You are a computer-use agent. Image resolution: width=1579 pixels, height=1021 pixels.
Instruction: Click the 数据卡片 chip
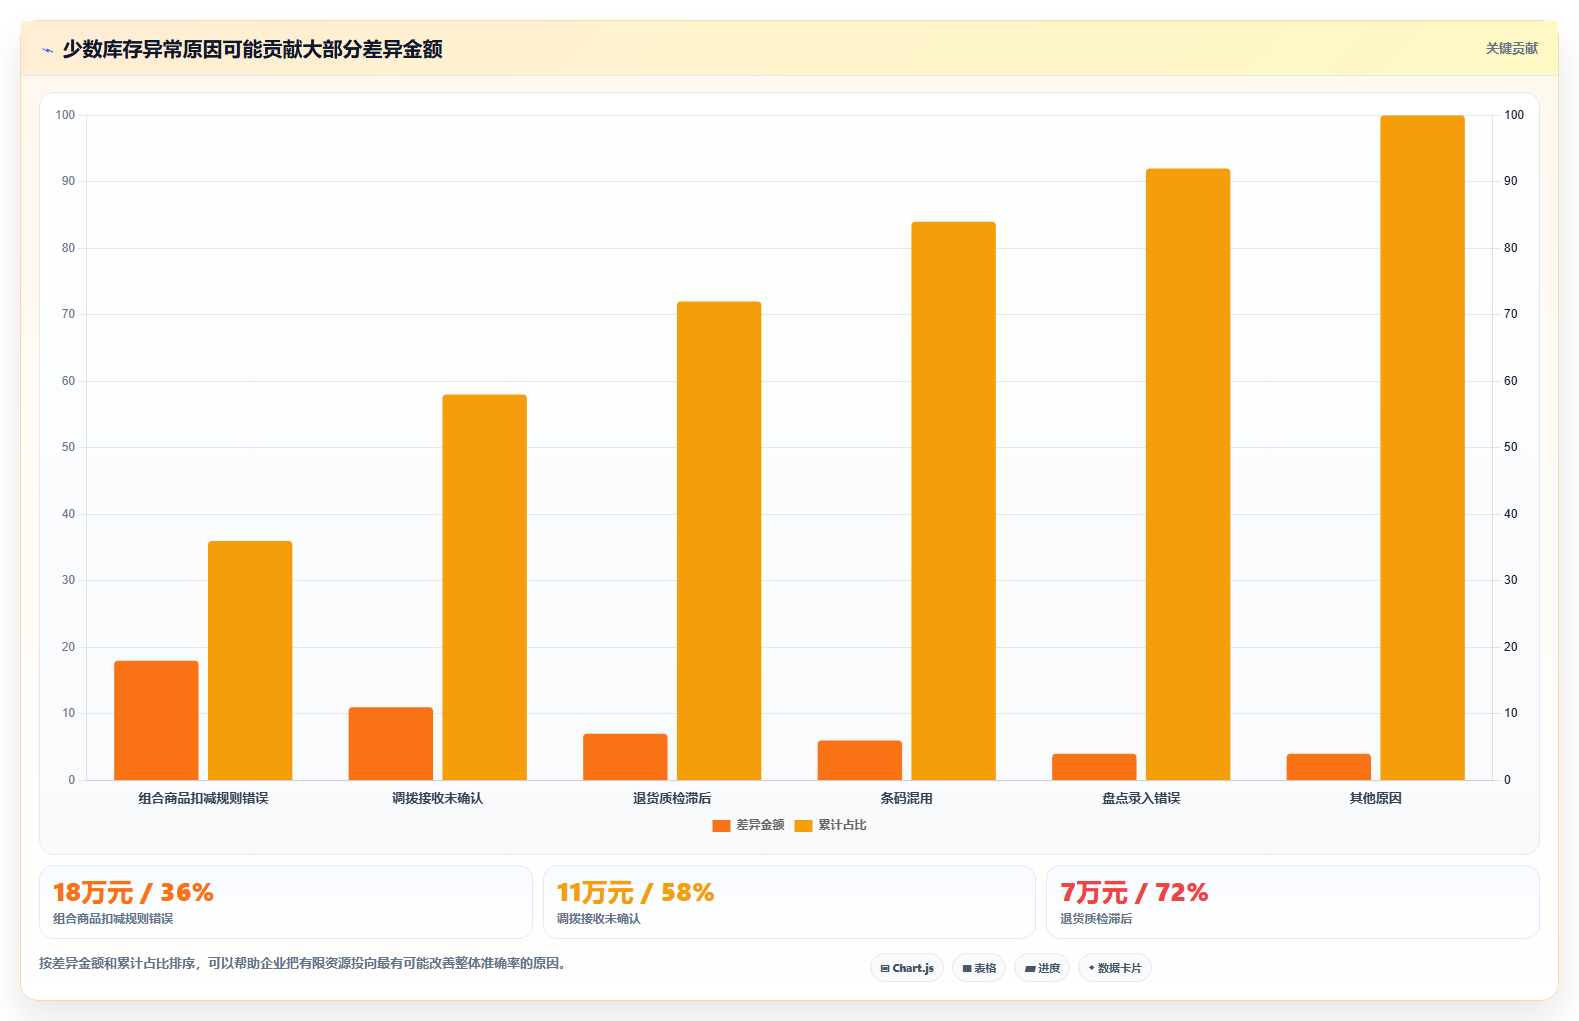click(x=1115, y=968)
